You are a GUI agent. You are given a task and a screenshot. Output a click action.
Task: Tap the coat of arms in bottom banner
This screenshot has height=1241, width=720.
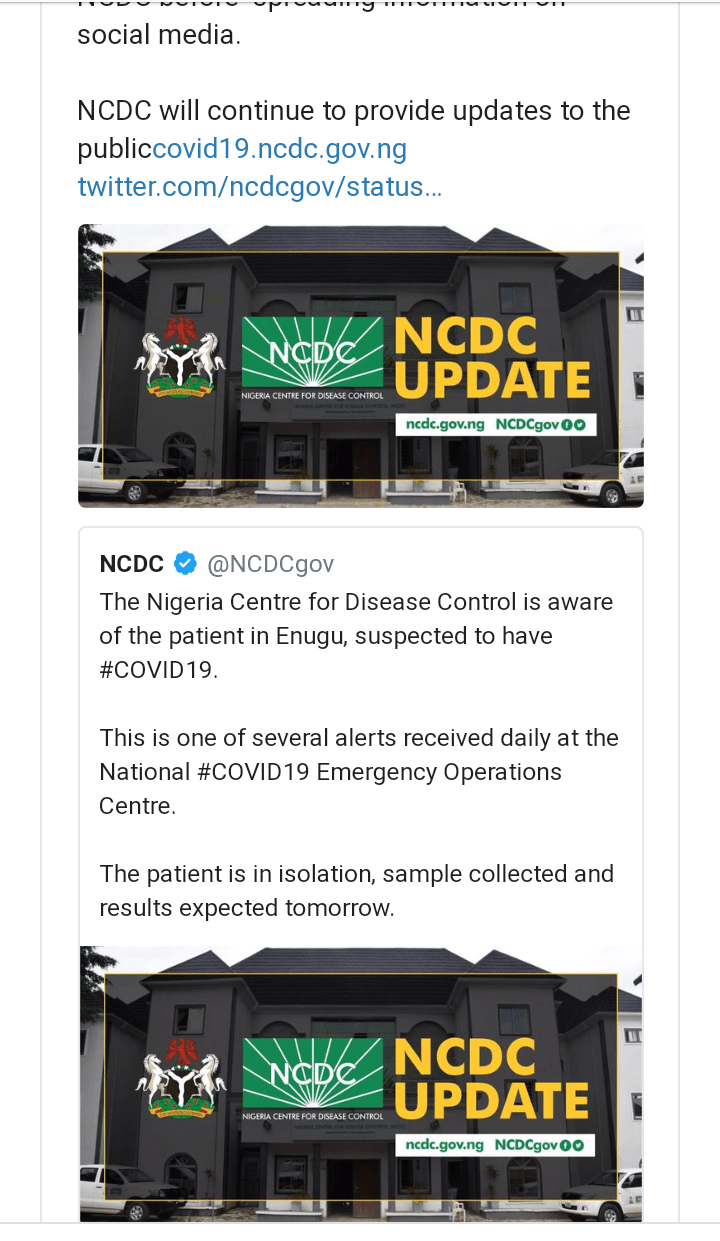point(180,1081)
